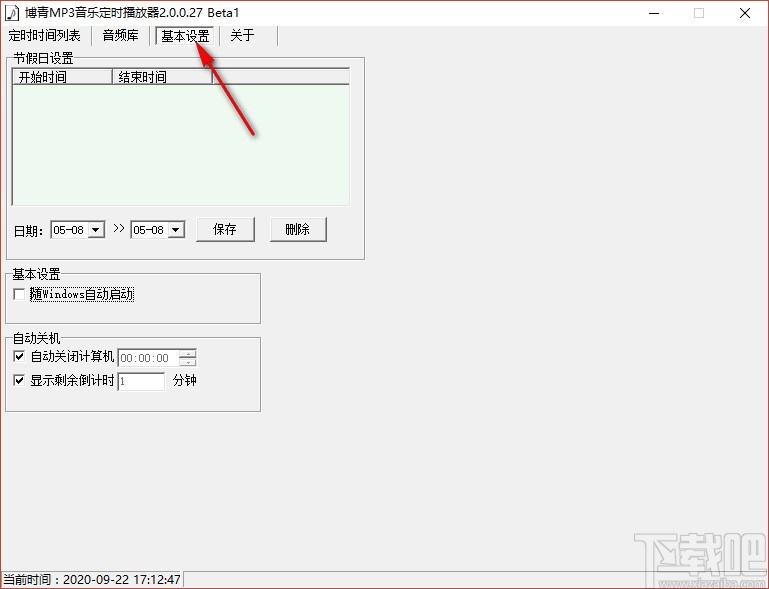Click the 删除 button

(298, 229)
